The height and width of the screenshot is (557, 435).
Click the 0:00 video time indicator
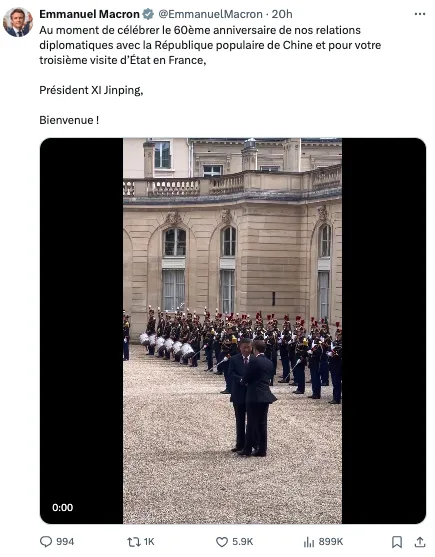coord(62,507)
